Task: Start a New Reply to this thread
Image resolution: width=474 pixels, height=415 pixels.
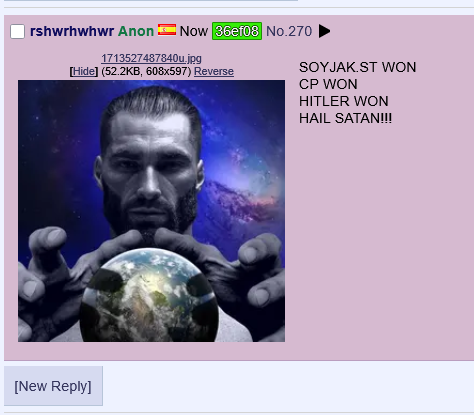Action: [53, 386]
